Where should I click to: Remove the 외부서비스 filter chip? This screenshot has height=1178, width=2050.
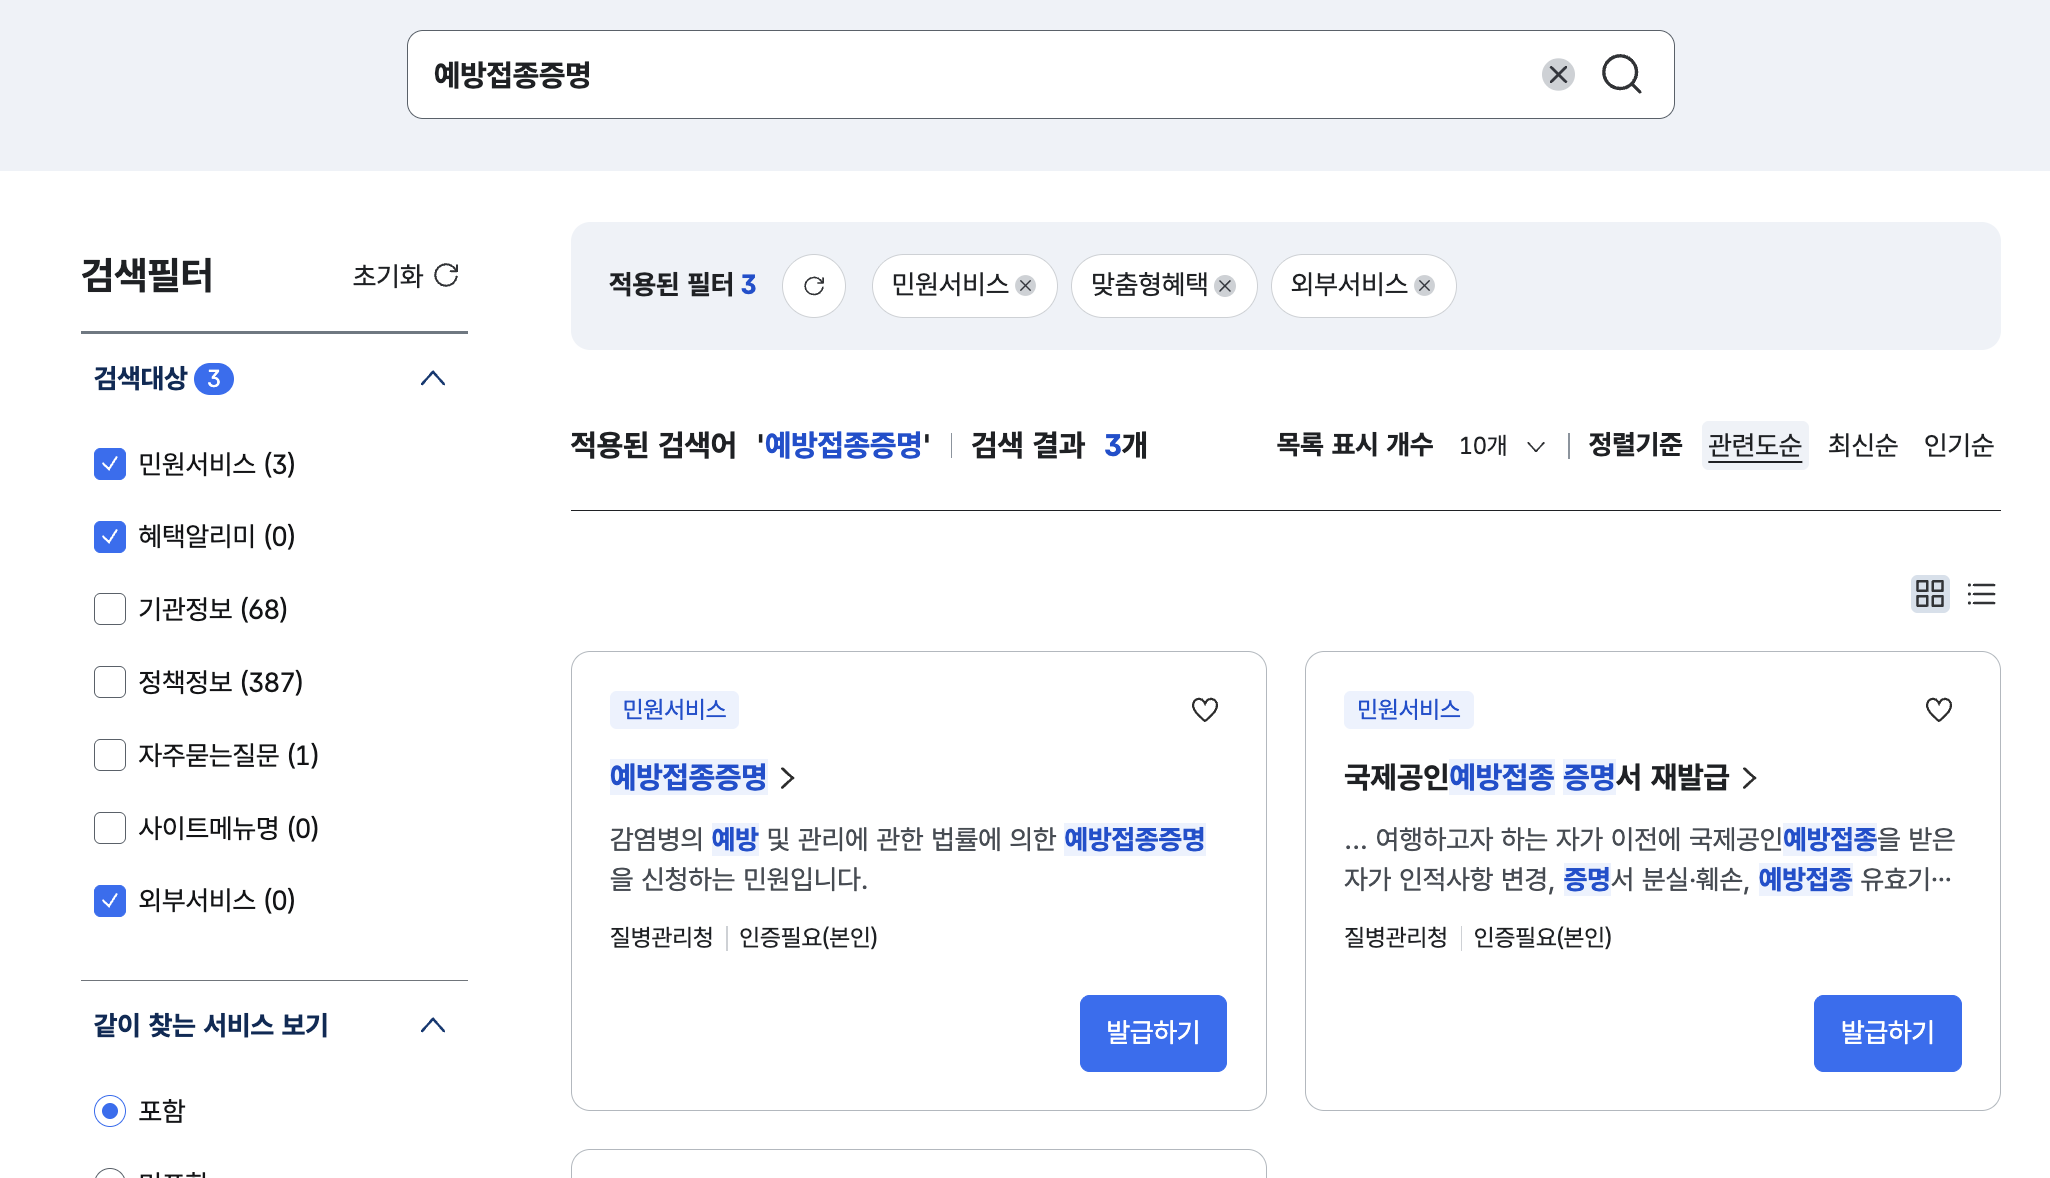(x=1425, y=286)
